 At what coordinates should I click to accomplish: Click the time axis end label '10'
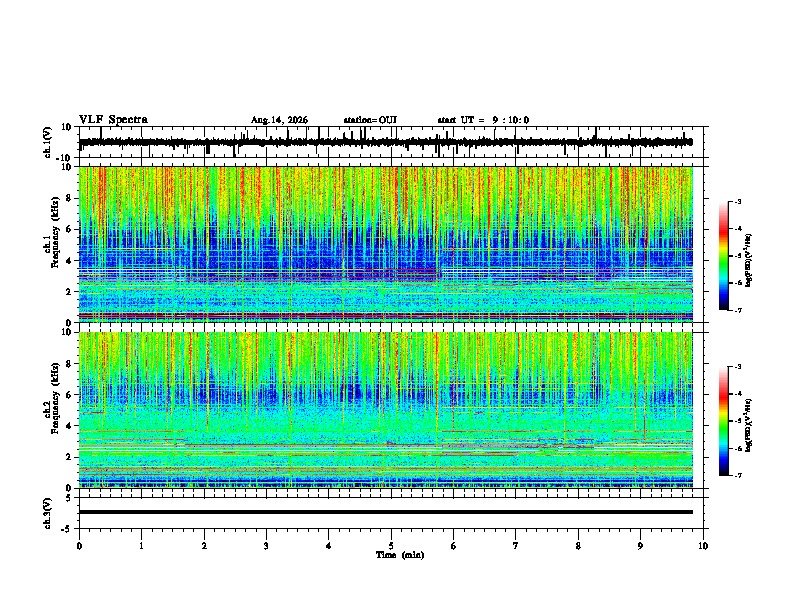(x=703, y=546)
